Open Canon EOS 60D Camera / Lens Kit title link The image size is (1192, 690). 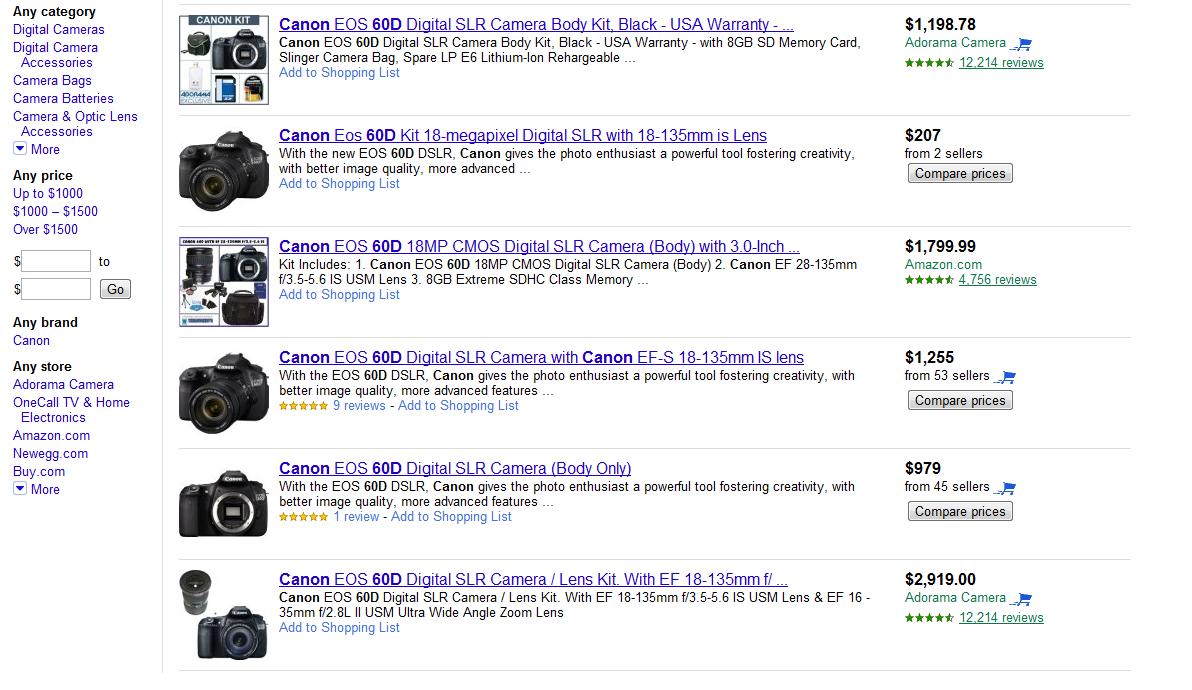(533, 579)
